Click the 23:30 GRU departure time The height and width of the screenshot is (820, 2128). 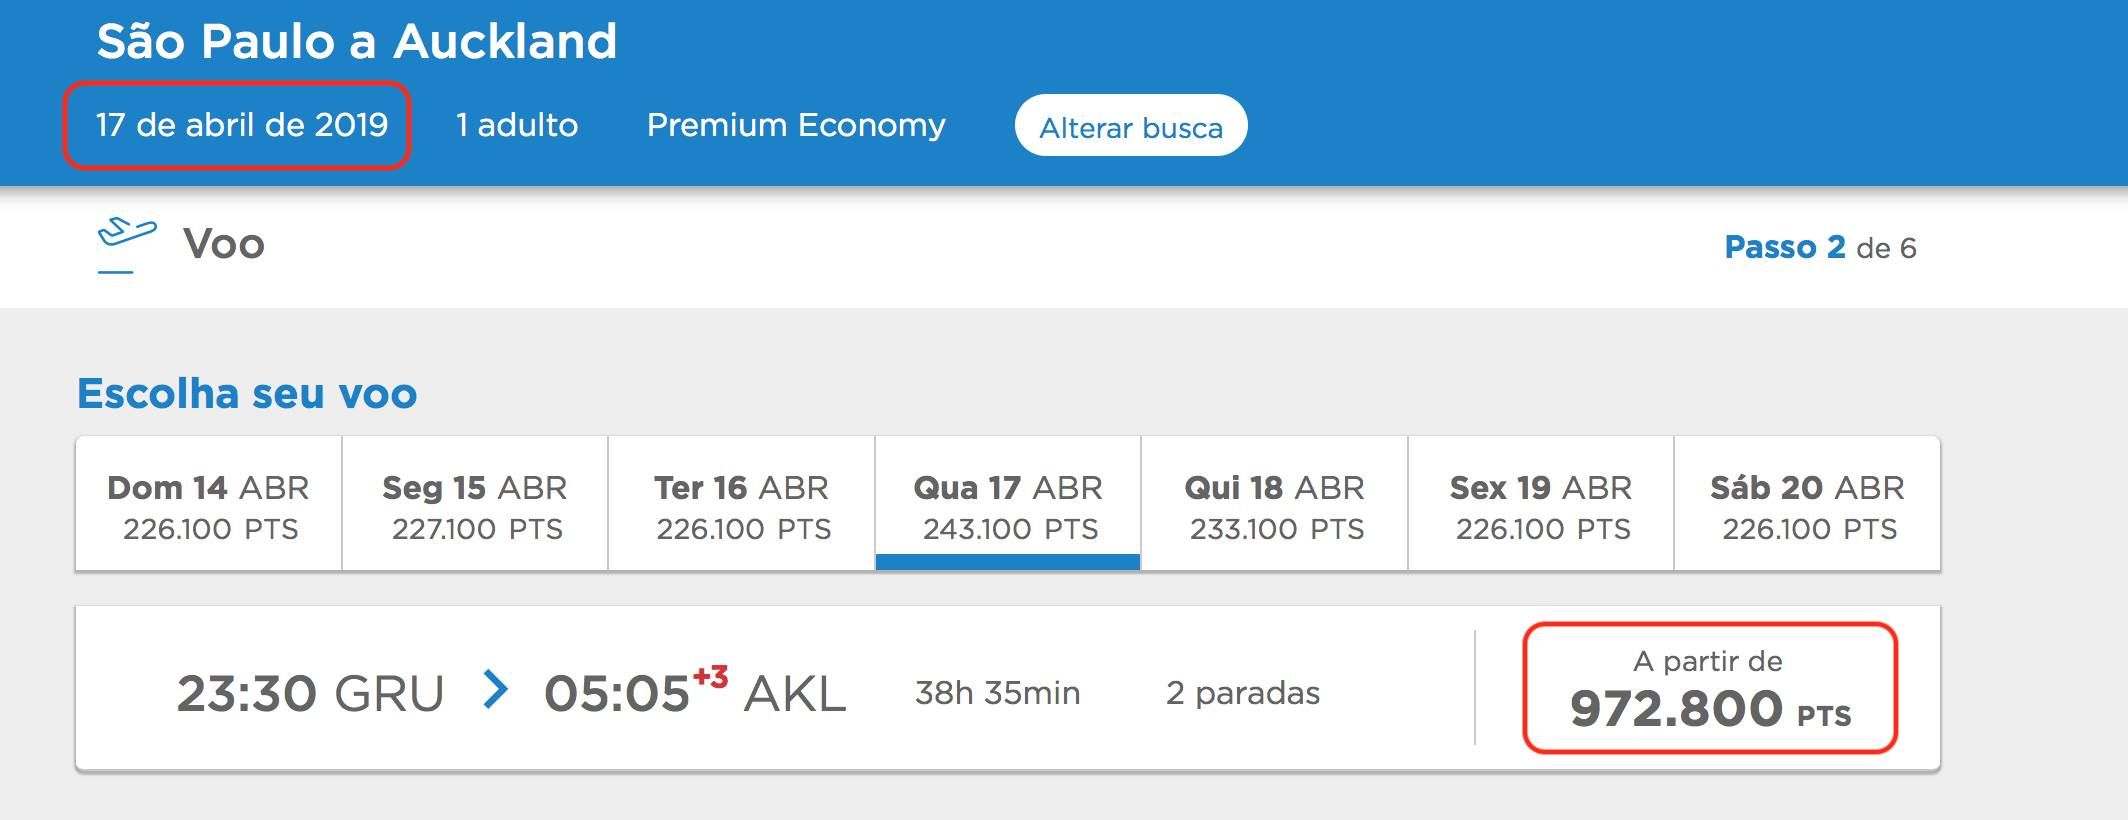pos(310,693)
